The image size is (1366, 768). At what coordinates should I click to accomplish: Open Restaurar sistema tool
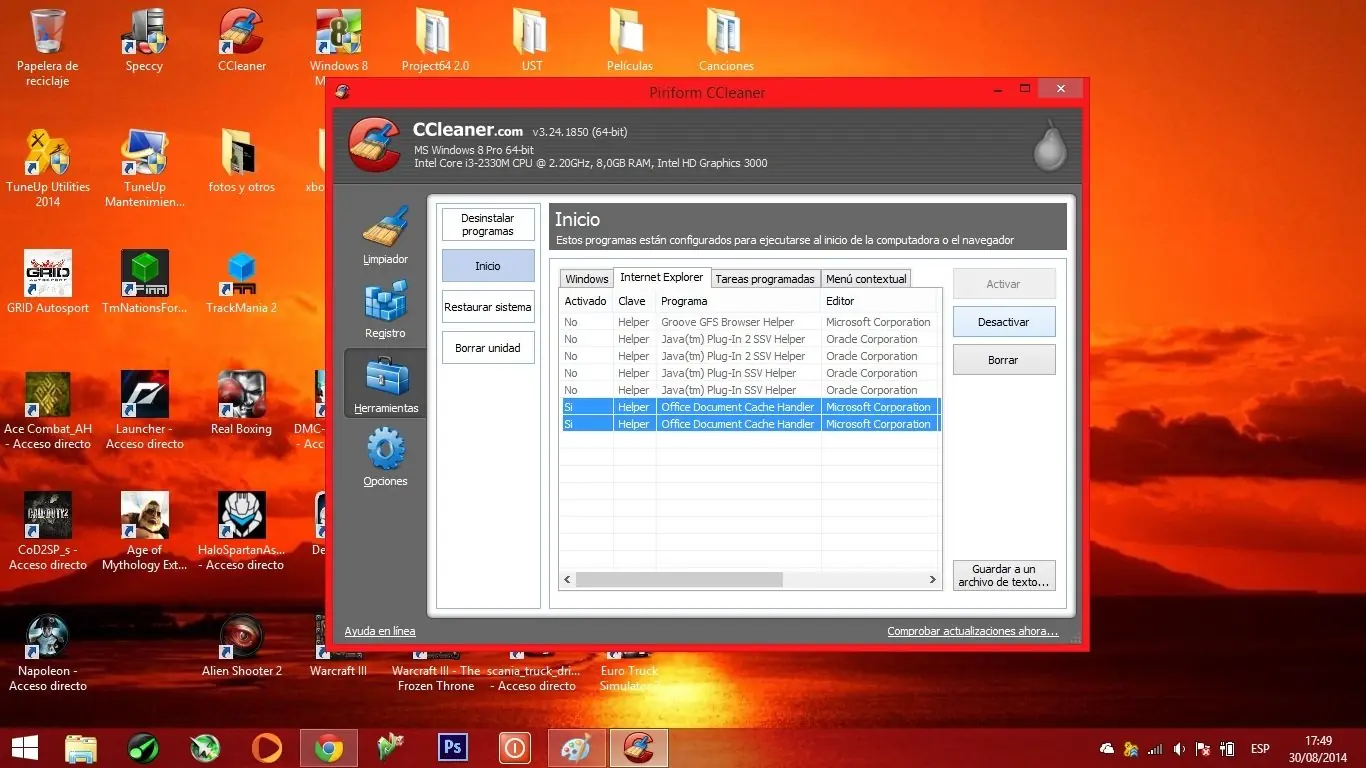click(x=488, y=307)
